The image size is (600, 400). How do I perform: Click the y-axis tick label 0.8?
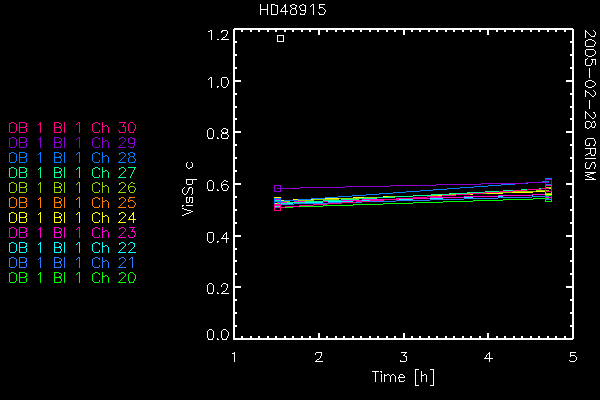[218, 134]
